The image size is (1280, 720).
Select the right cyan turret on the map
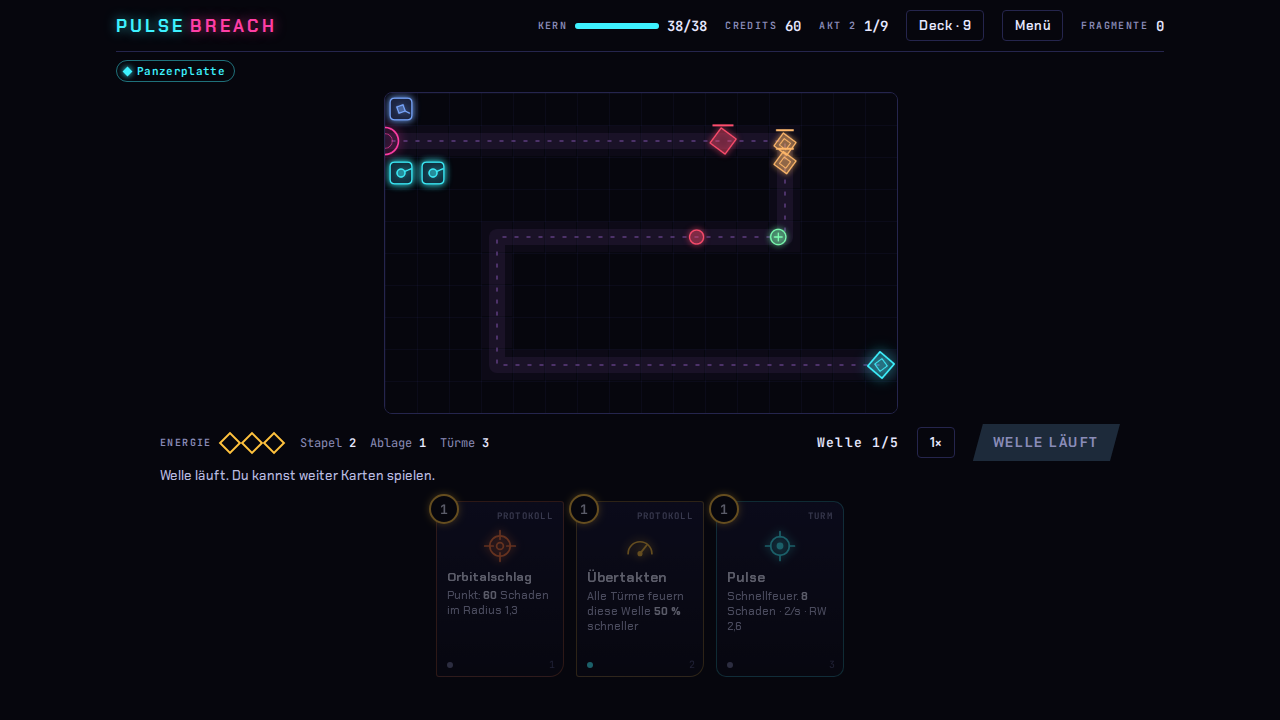point(433,173)
